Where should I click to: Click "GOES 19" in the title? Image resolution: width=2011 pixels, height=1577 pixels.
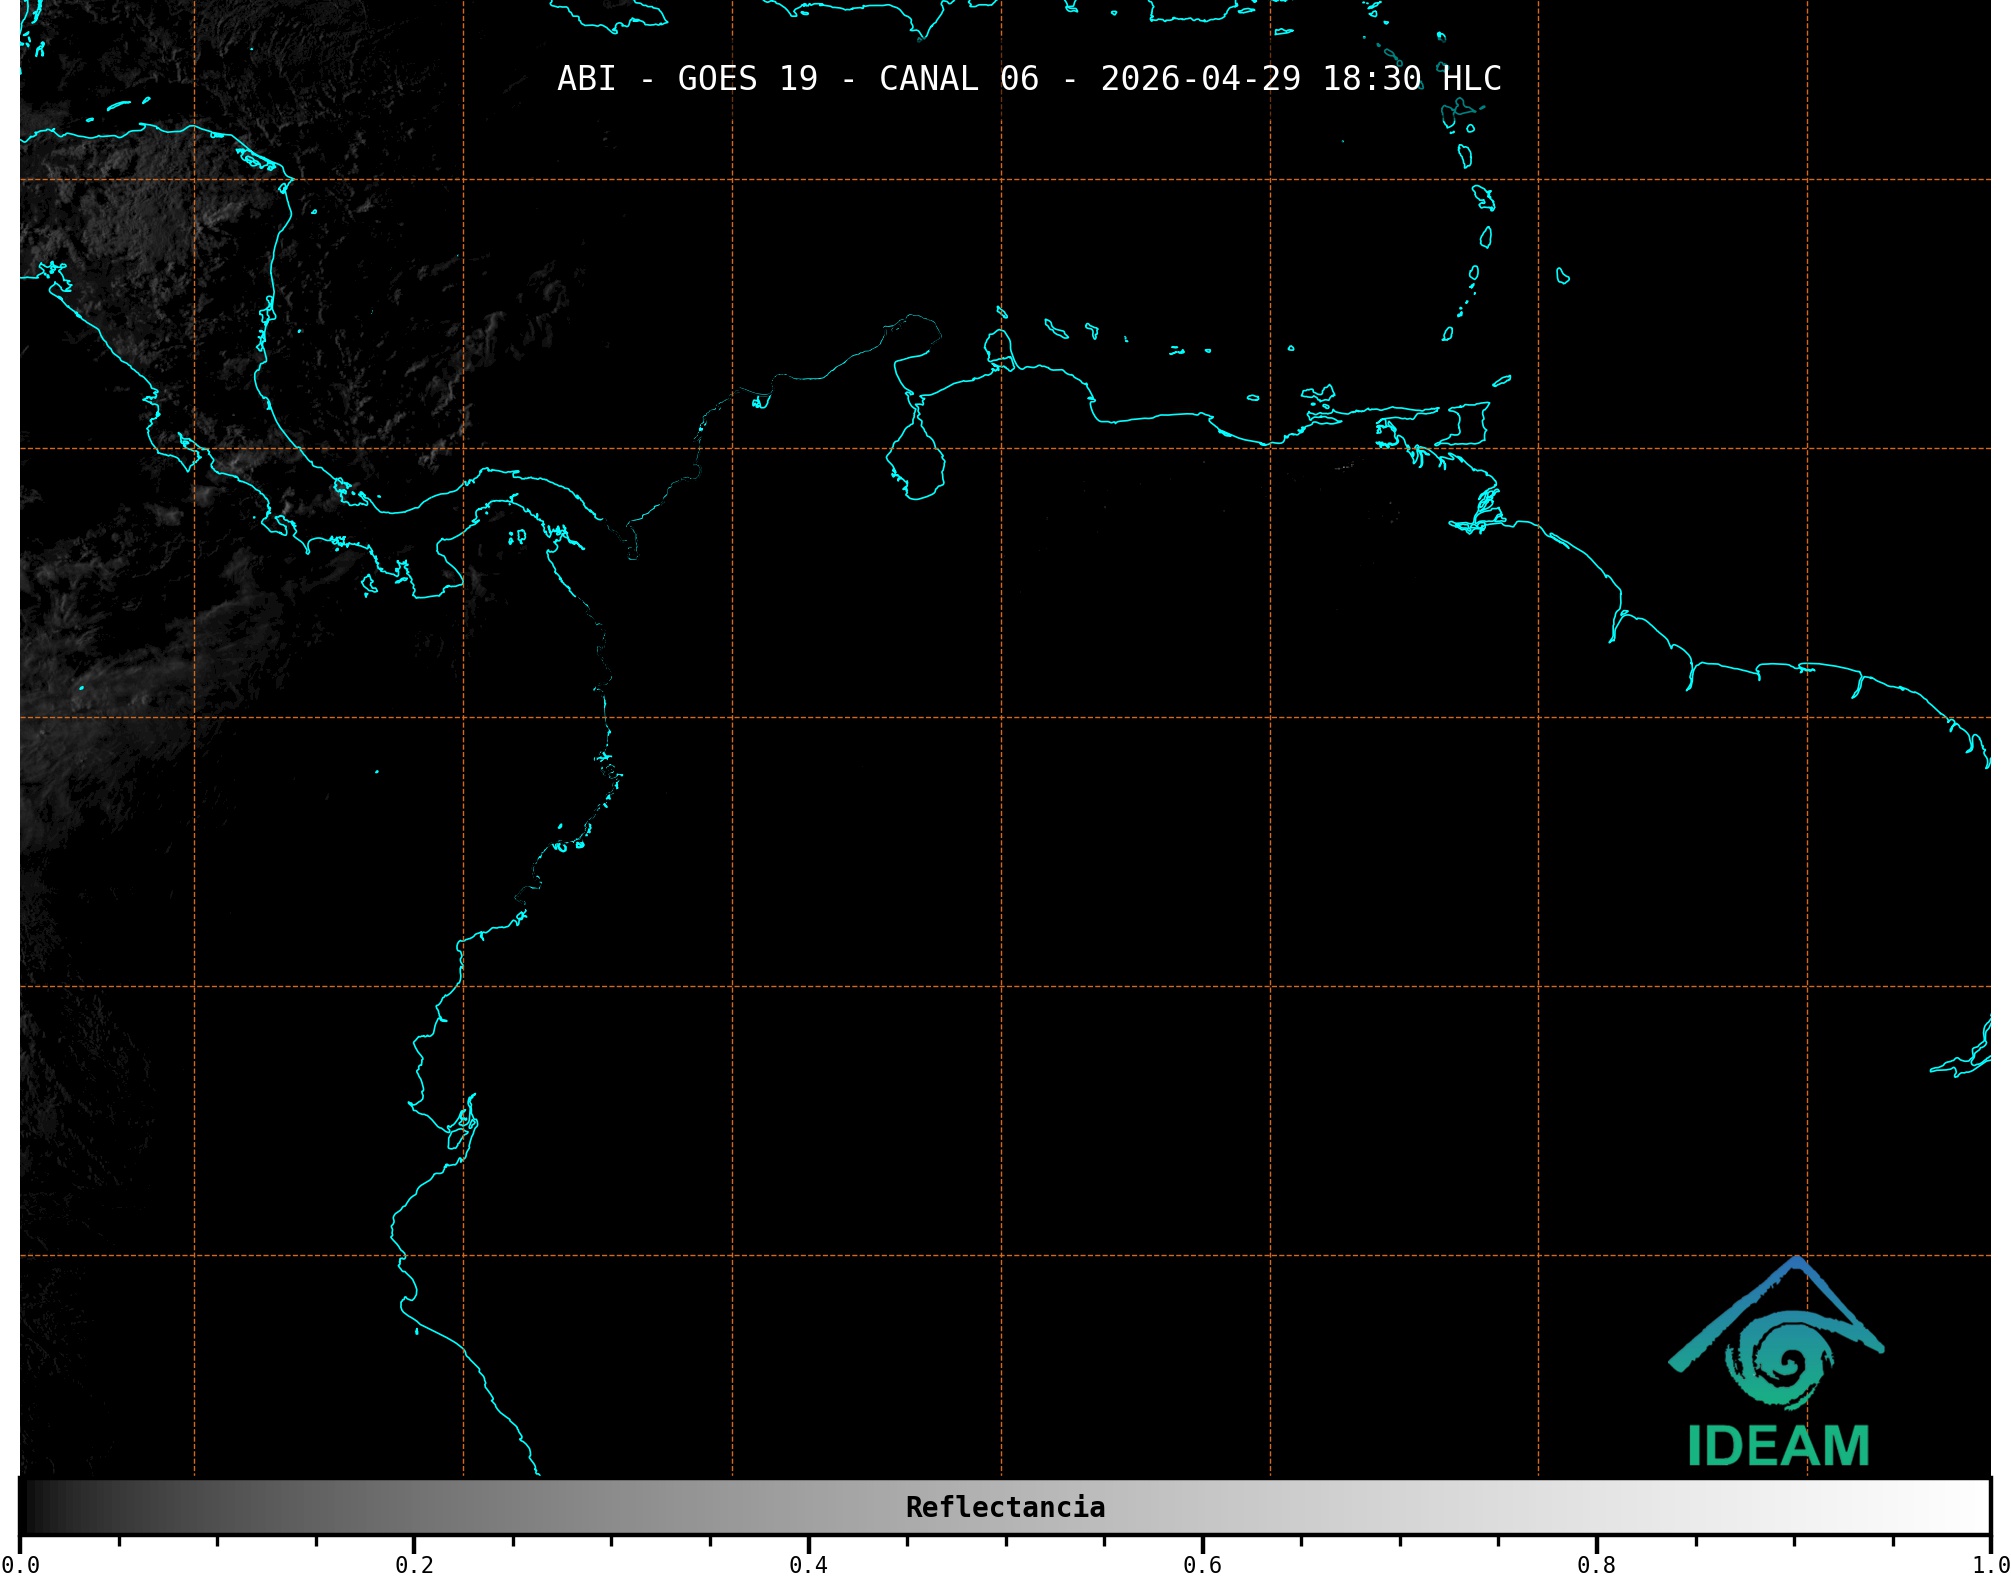coord(747,79)
